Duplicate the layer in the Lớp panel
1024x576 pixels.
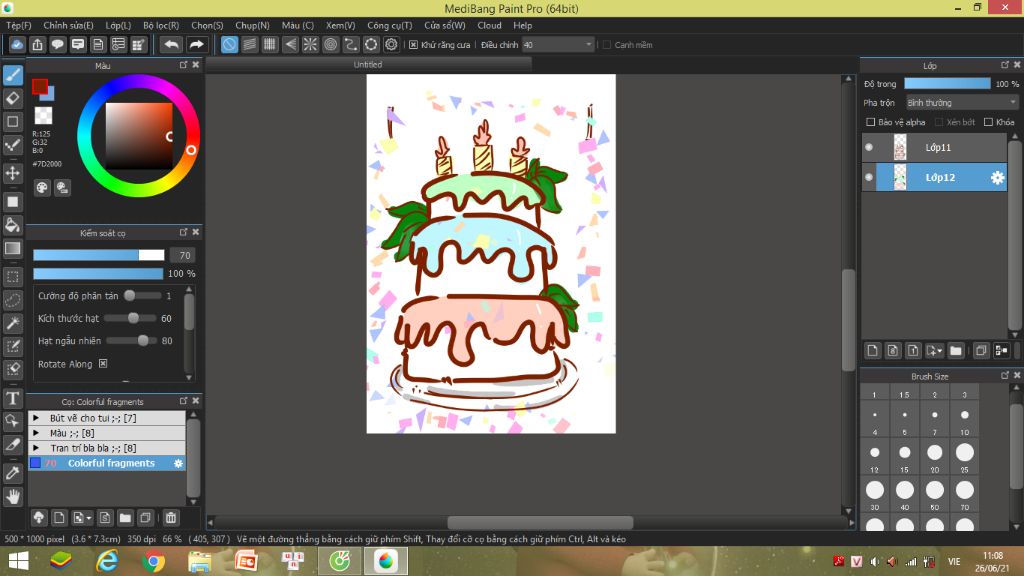pyautogui.click(x=980, y=351)
